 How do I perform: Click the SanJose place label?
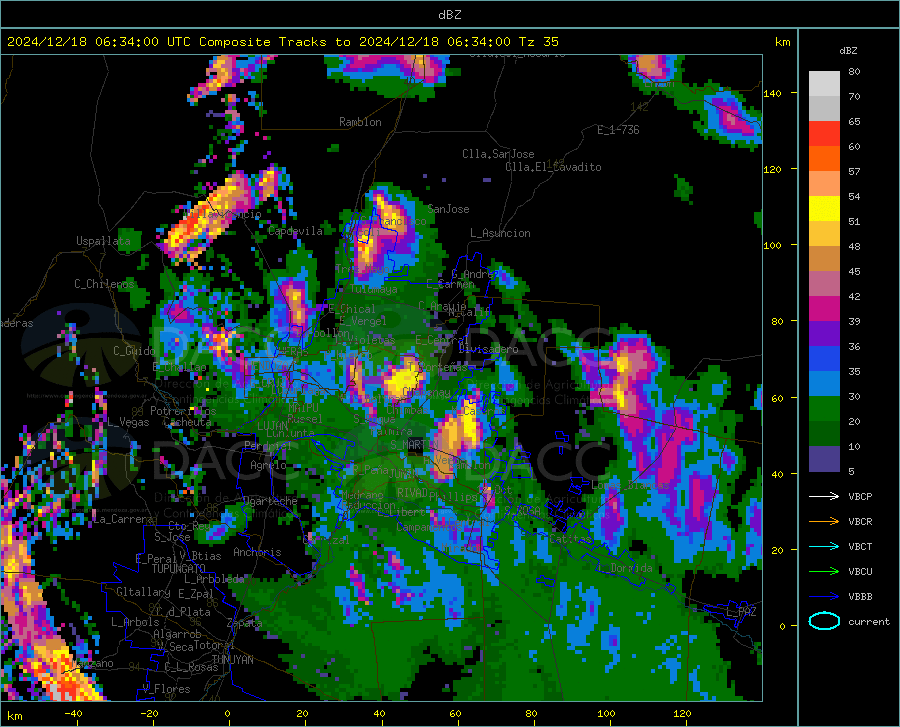(x=448, y=209)
